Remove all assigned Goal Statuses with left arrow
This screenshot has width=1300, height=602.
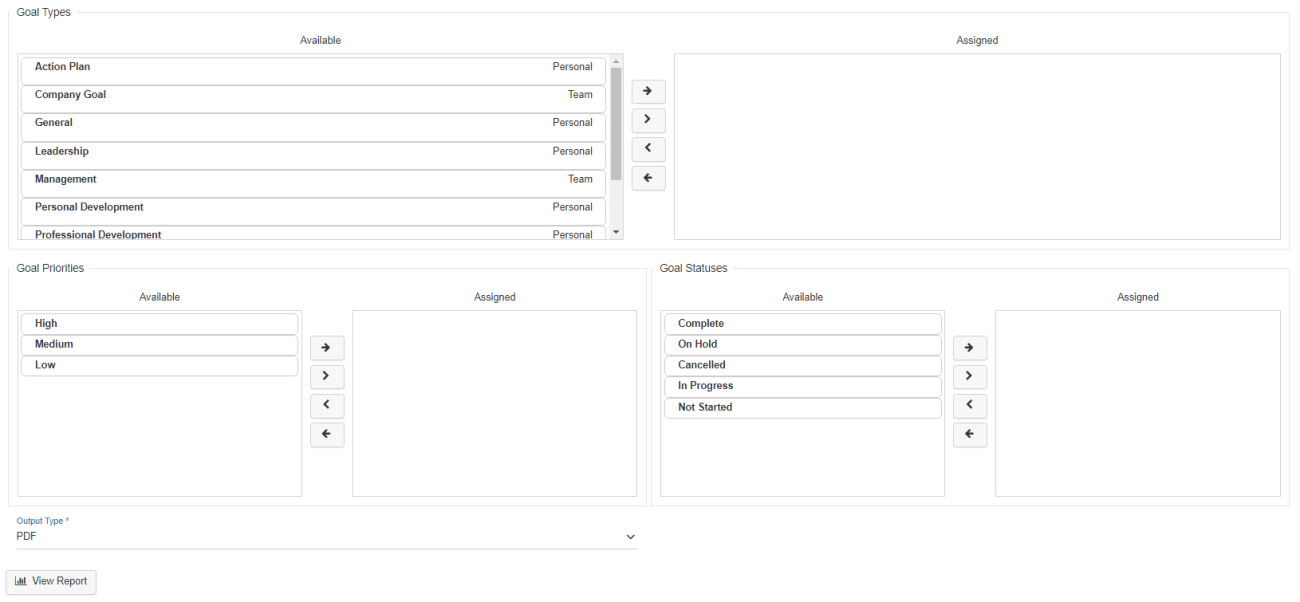pyautogui.click(x=969, y=435)
